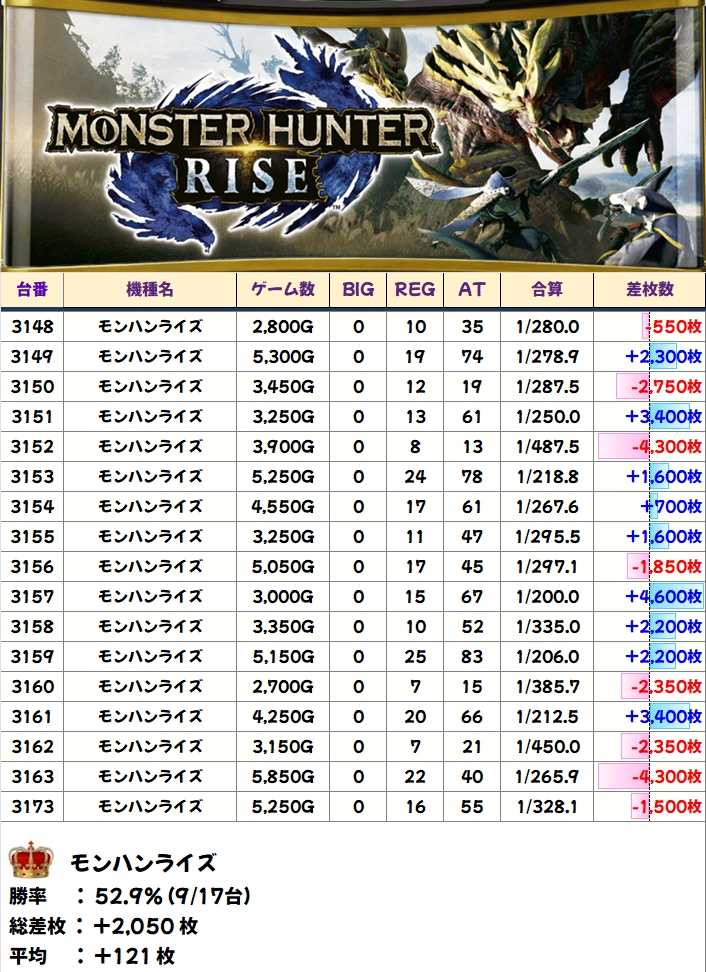The width and height of the screenshot is (706, 972).
Task: Click the 3,000G game count cell
Action: tap(283, 596)
